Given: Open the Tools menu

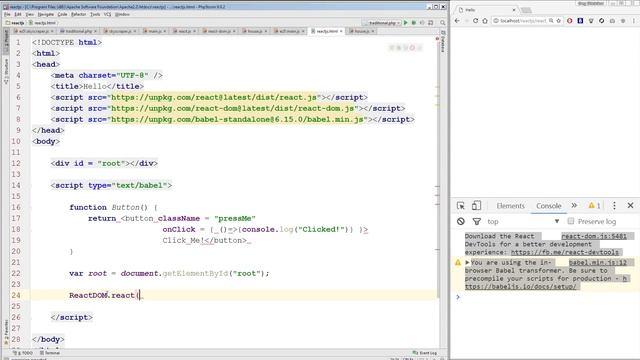Looking at the screenshot, I should coord(95,14).
